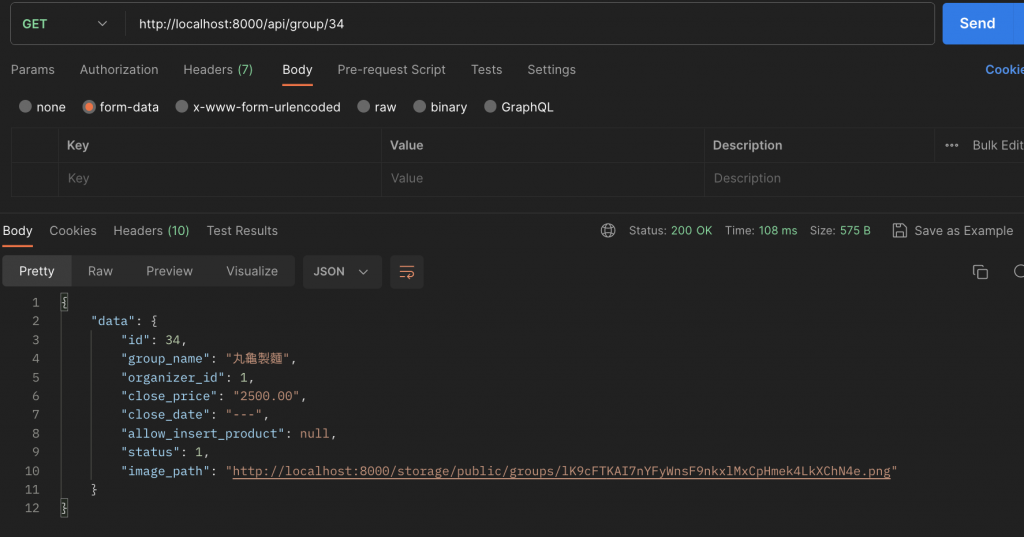
Task: Click the empty Key input cell
Action: (x=220, y=178)
